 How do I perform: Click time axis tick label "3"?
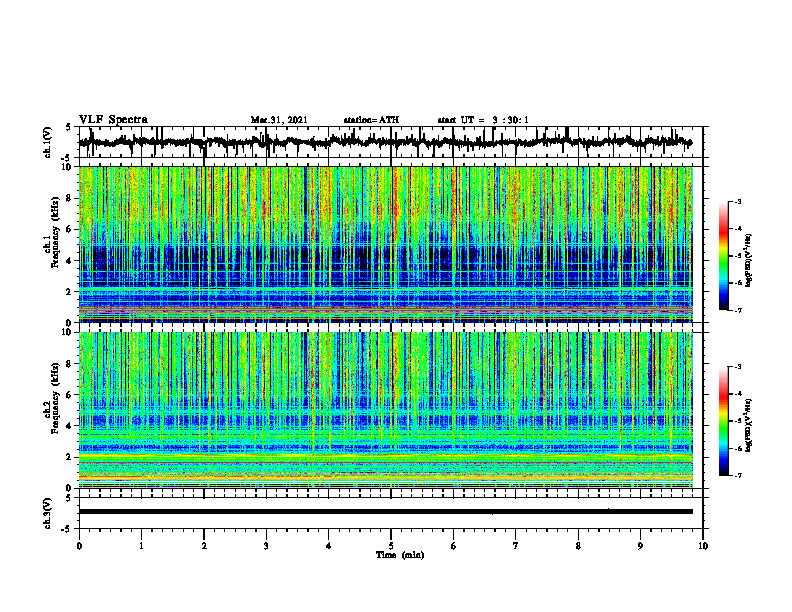(266, 546)
